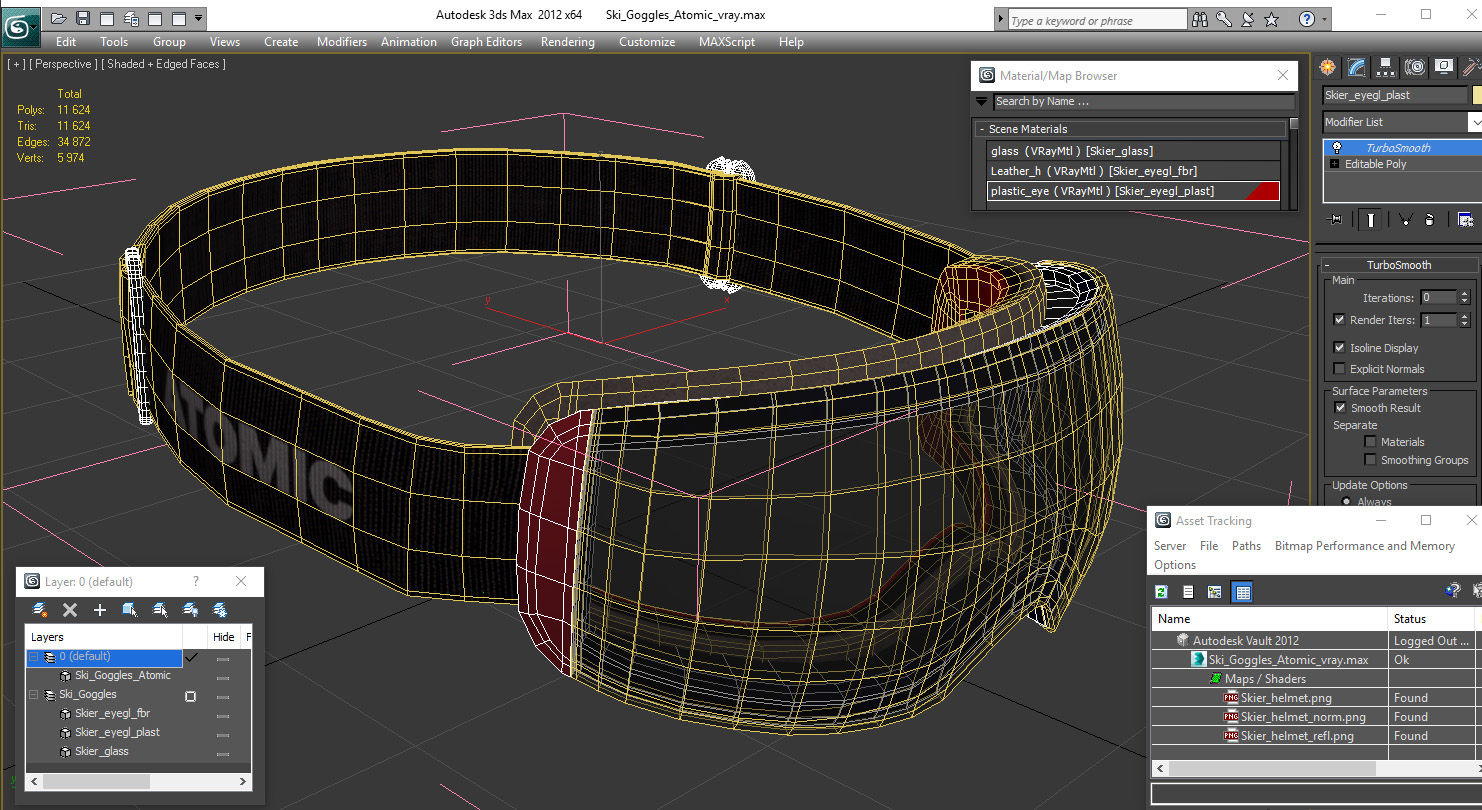Click Asset Tracking table view icon
The image size is (1482, 810).
(x=1242, y=592)
